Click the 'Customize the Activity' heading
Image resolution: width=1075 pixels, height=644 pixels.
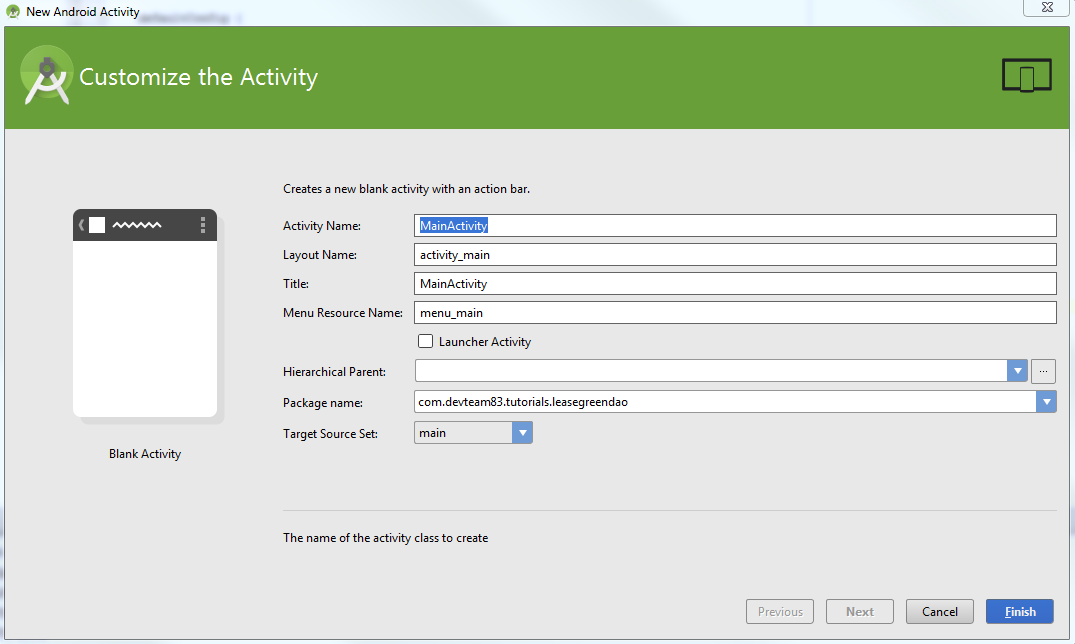[x=199, y=77]
